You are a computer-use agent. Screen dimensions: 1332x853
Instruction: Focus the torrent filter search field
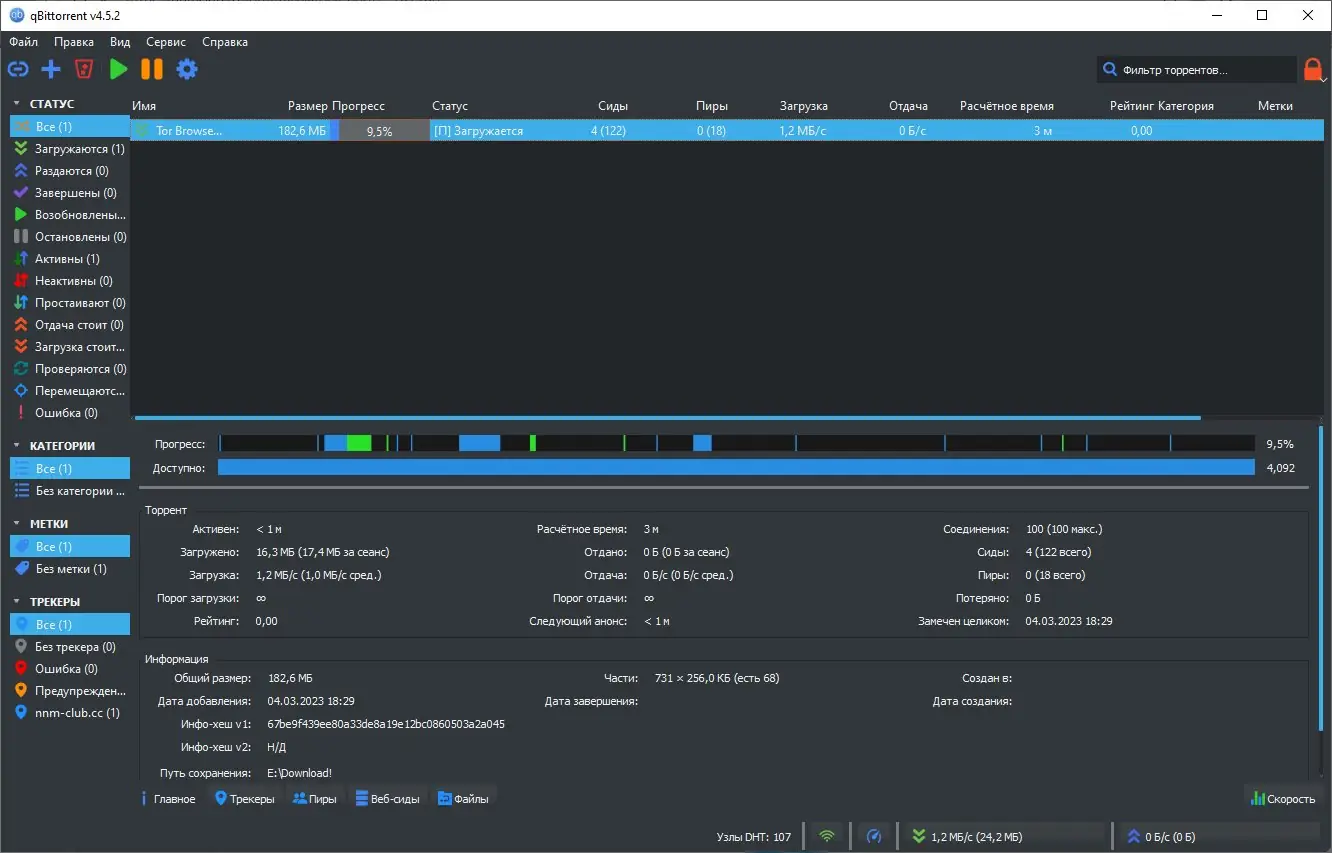pyautogui.click(x=1196, y=70)
